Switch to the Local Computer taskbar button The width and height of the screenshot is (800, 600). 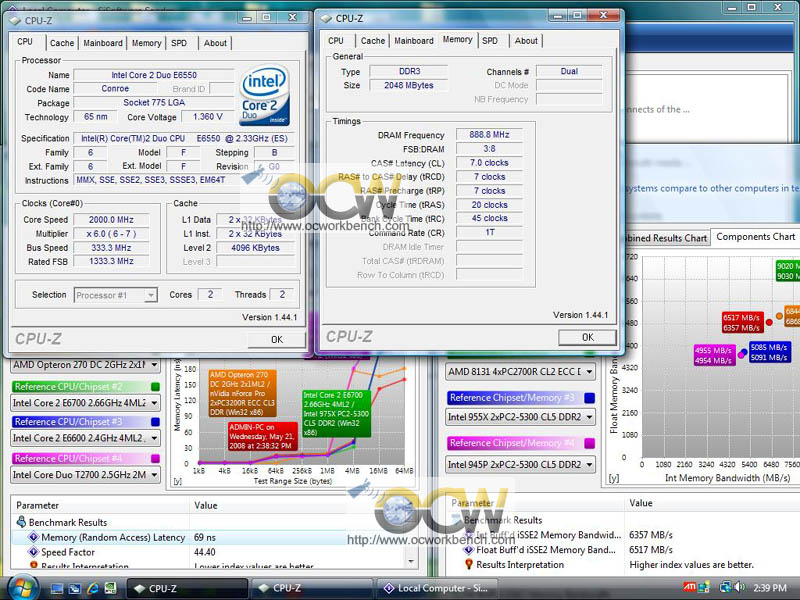436,588
